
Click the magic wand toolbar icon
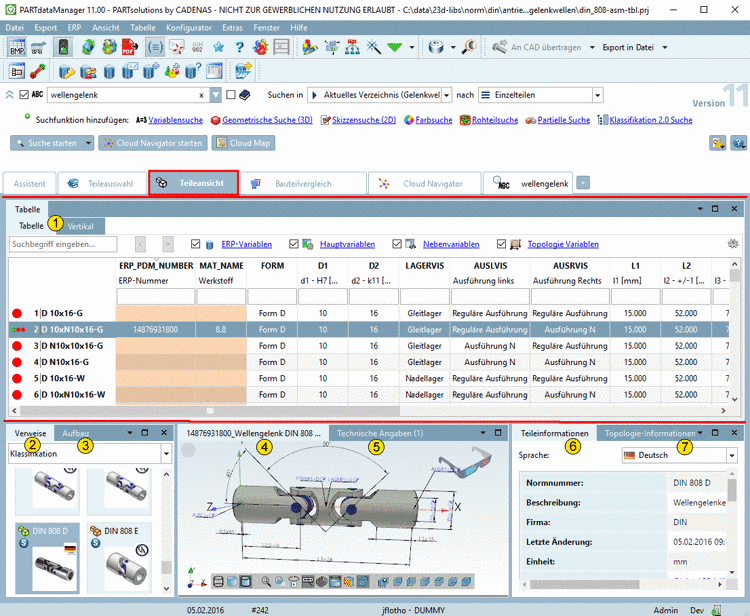pyautogui.click(x=374, y=47)
